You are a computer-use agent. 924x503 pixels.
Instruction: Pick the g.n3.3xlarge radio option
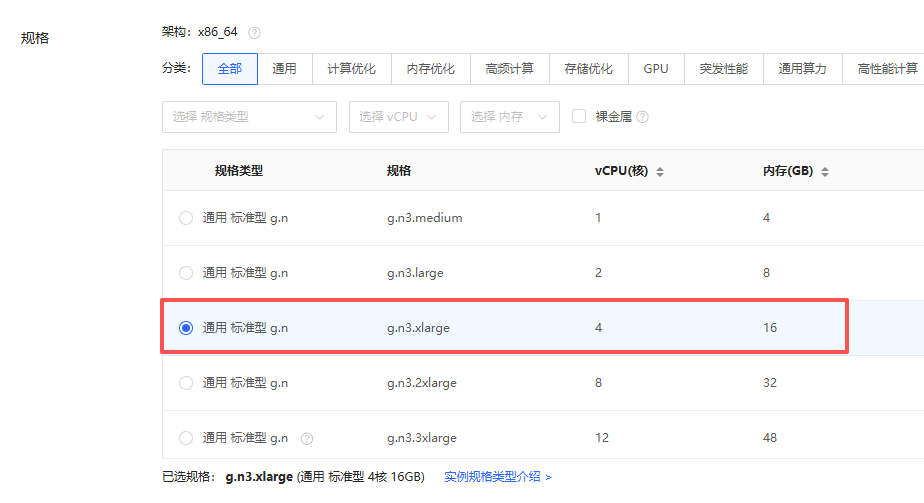pos(186,438)
